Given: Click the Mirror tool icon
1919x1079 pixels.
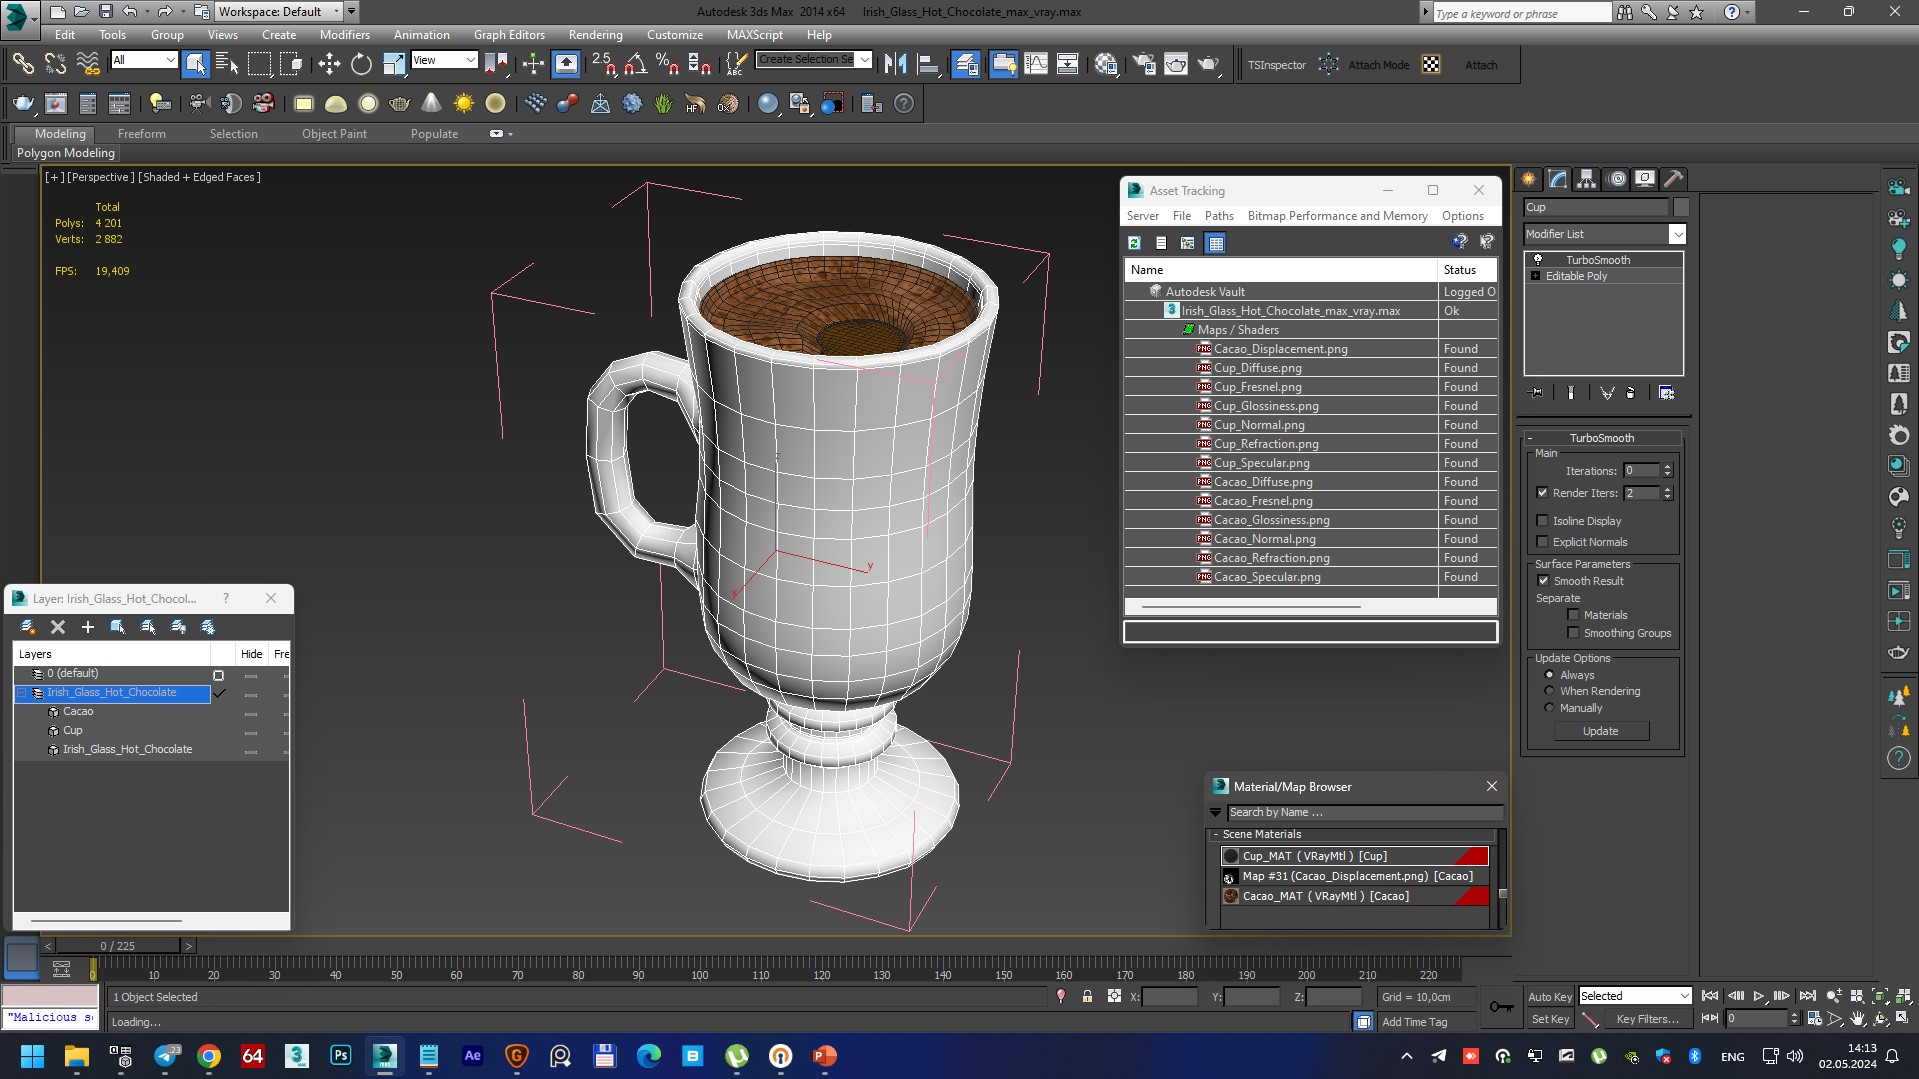Looking at the screenshot, I should tap(895, 65).
